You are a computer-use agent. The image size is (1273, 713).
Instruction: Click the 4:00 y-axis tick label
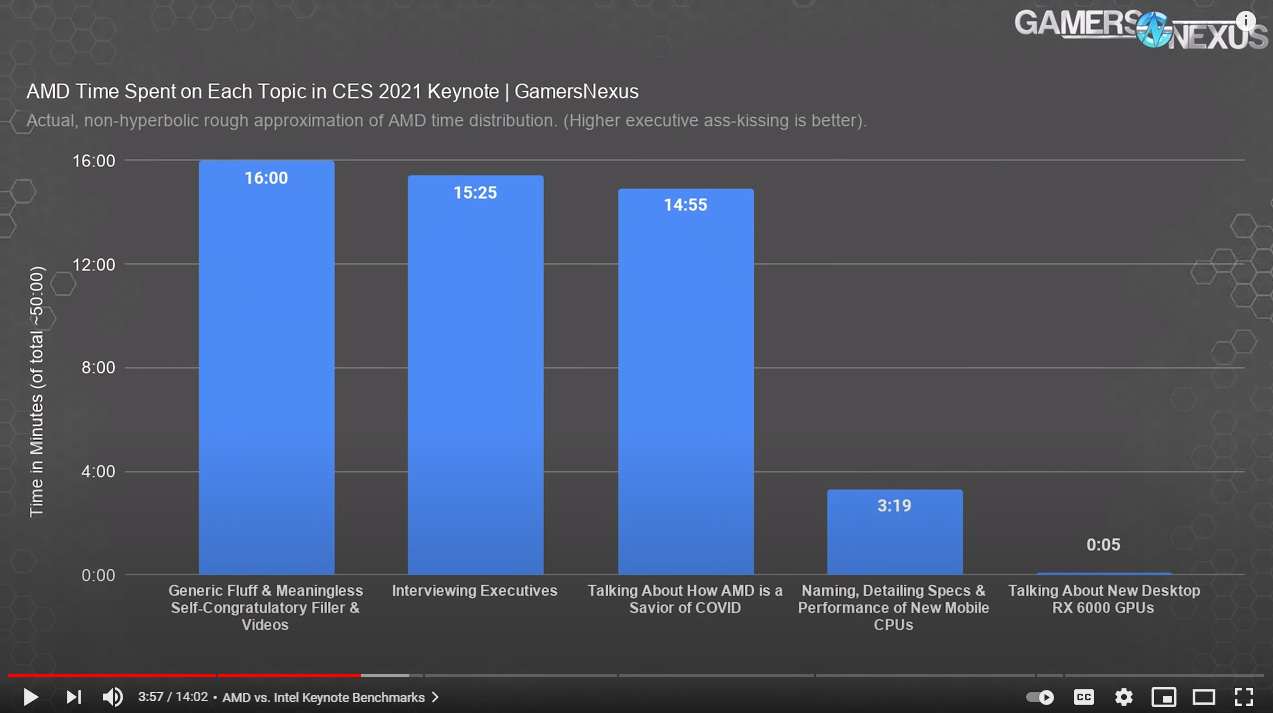[x=98, y=471]
